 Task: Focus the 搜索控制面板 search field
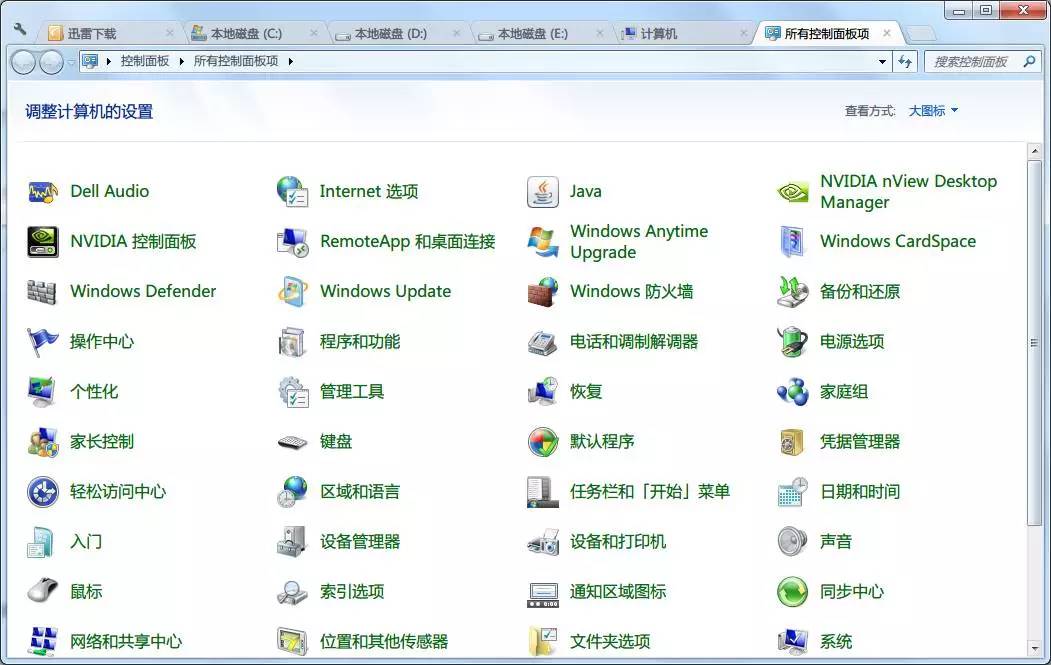click(x=974, y=62)
